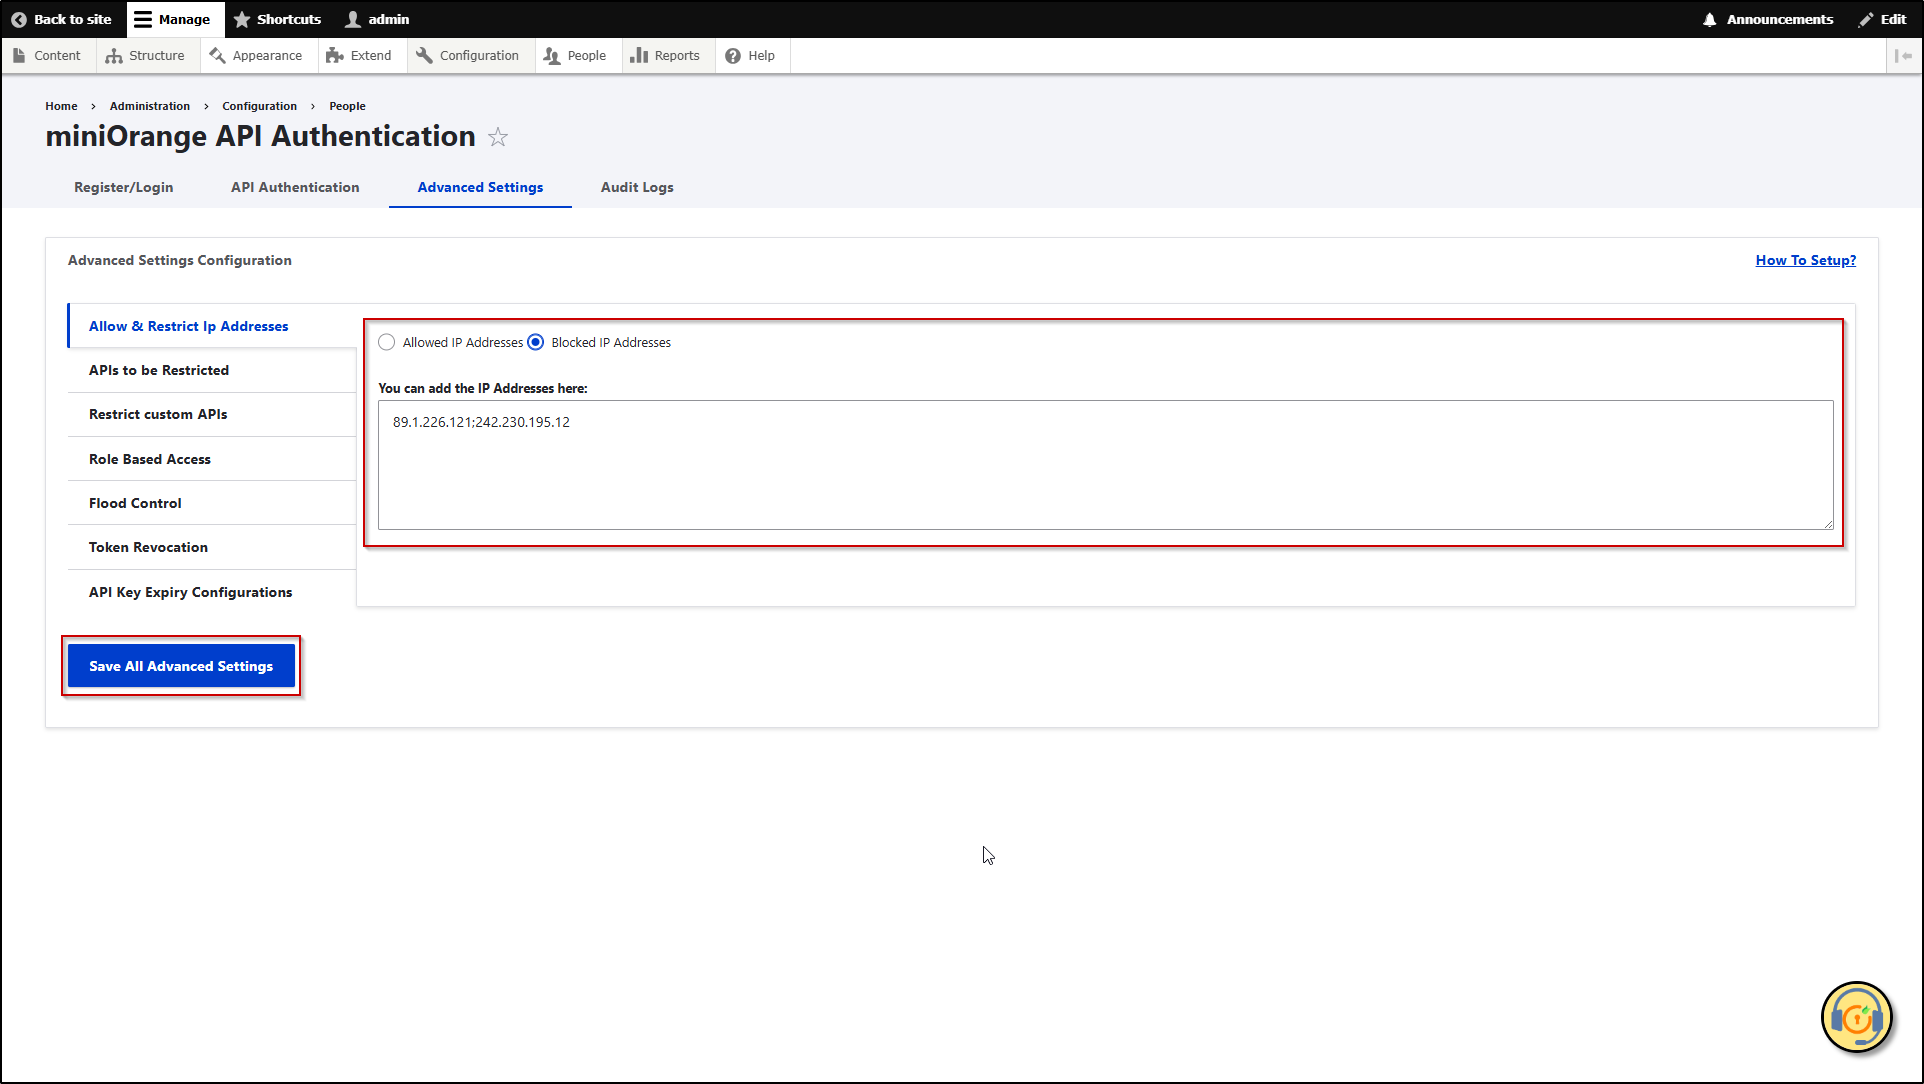The width and height of the screenshot is (1924, 1084).
Task: Click into the IP Addresses text area
Action: 1106,465
